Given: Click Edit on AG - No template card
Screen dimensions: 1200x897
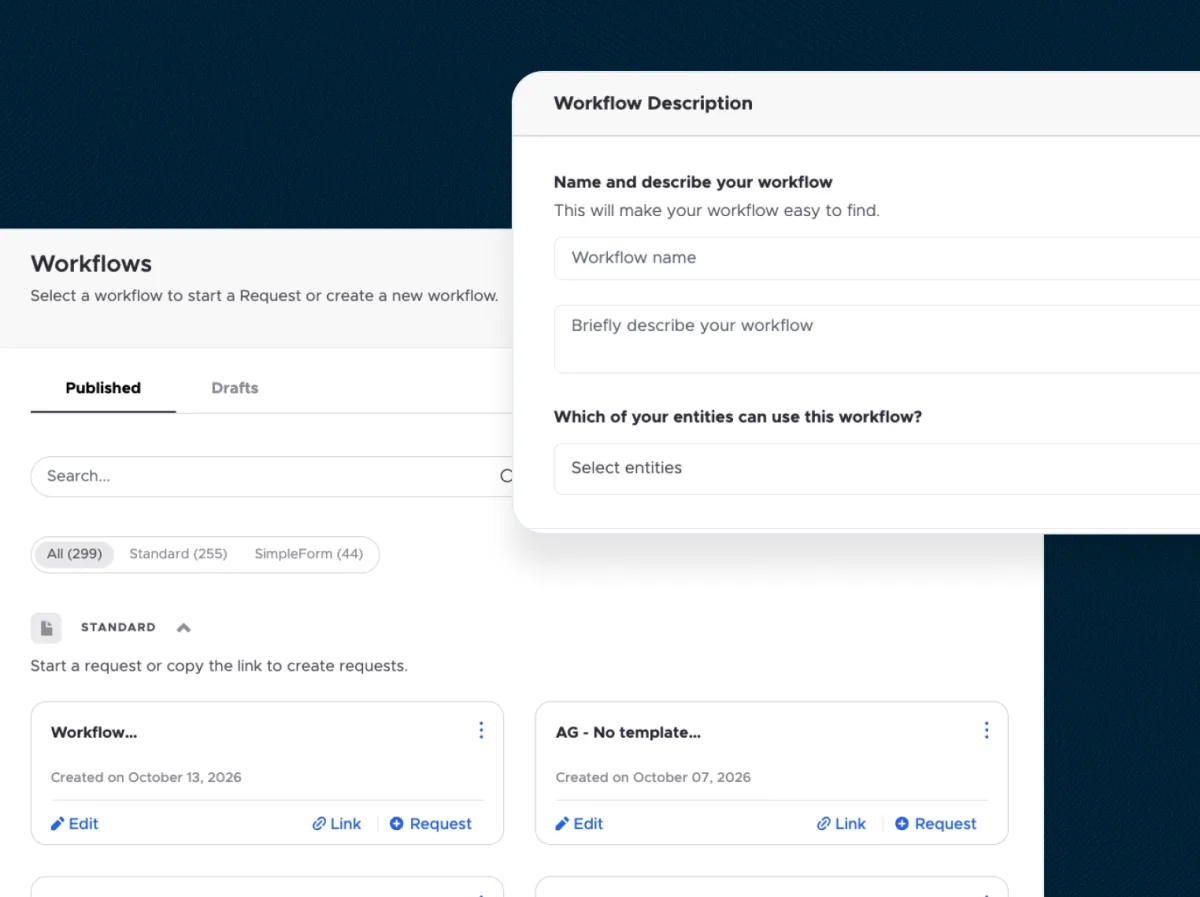Looking at the screenshot, I should coord(580,824).
